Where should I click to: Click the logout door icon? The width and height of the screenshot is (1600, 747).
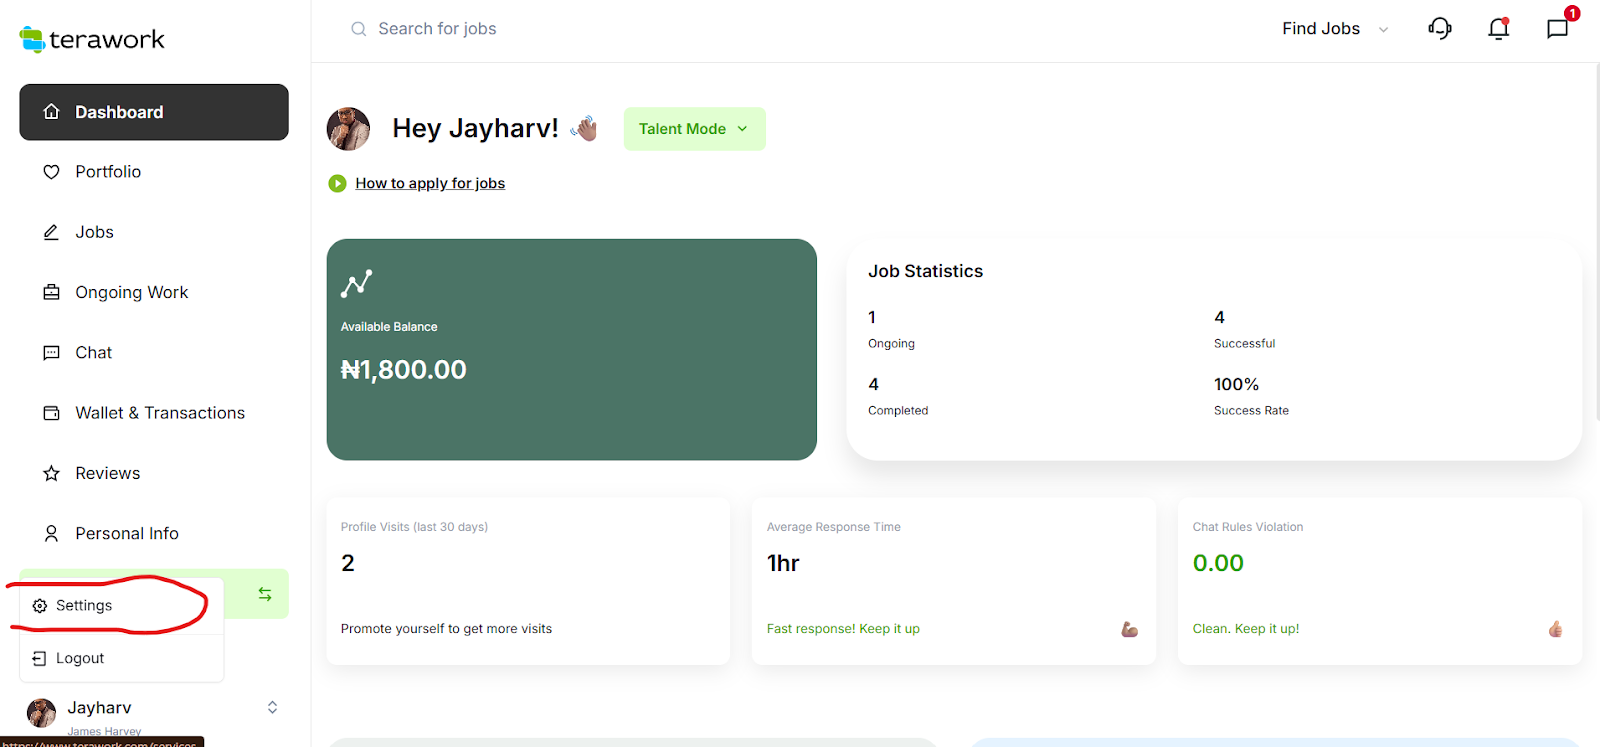pyautogui.click(x=40, y=658)
